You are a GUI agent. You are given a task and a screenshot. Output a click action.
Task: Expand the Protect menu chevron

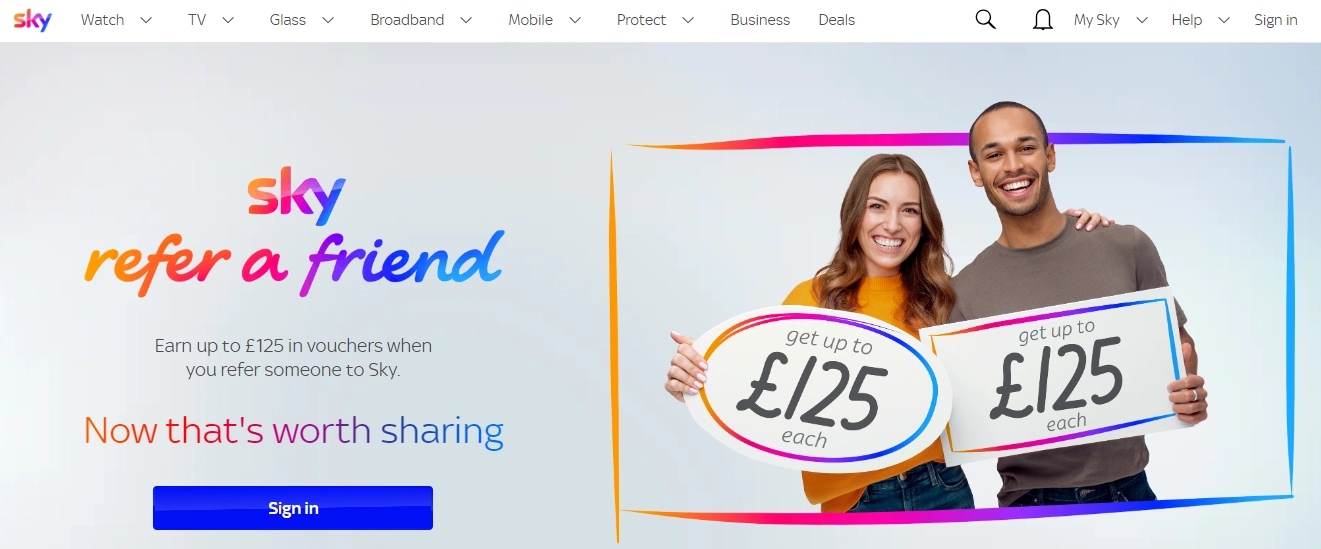688,20
